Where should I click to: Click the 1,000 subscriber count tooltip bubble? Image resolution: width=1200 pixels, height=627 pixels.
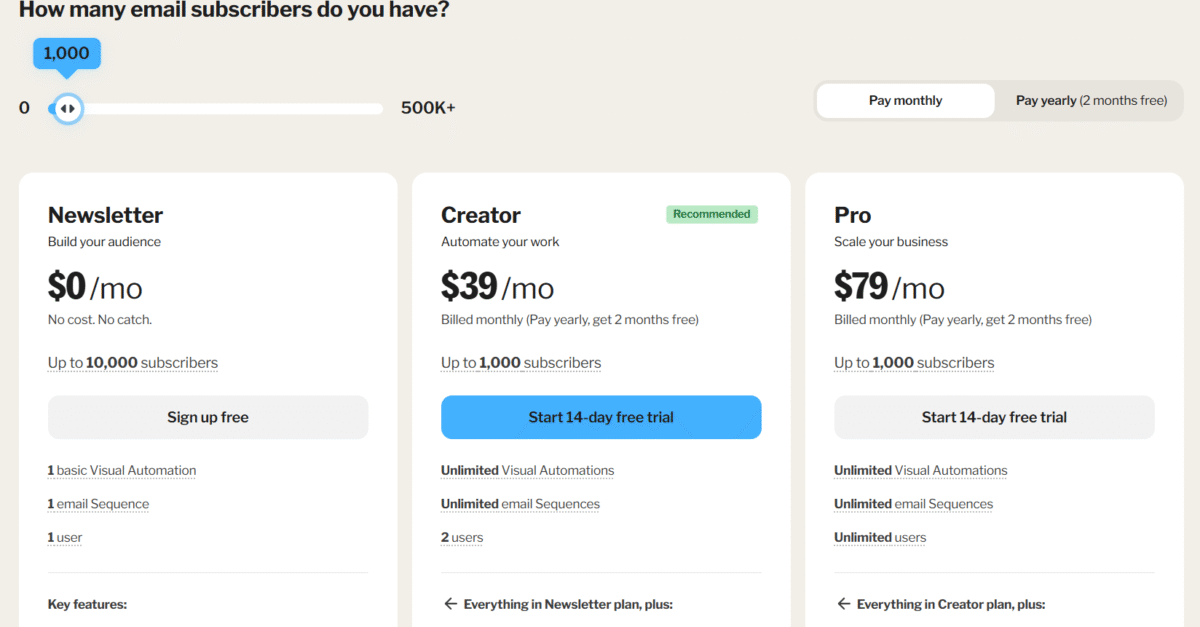pyautogui.click(x=66, y=53)
